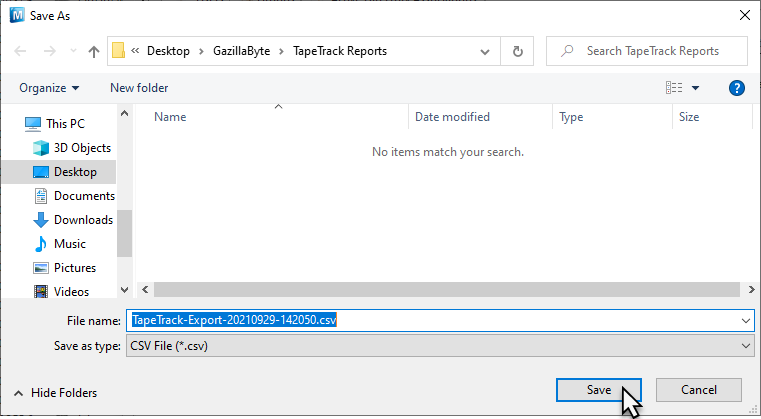Viewport: 761px width, 419px height.
Task: Expand the arrow after GazillaByte in path
Action: click(281, 51)
